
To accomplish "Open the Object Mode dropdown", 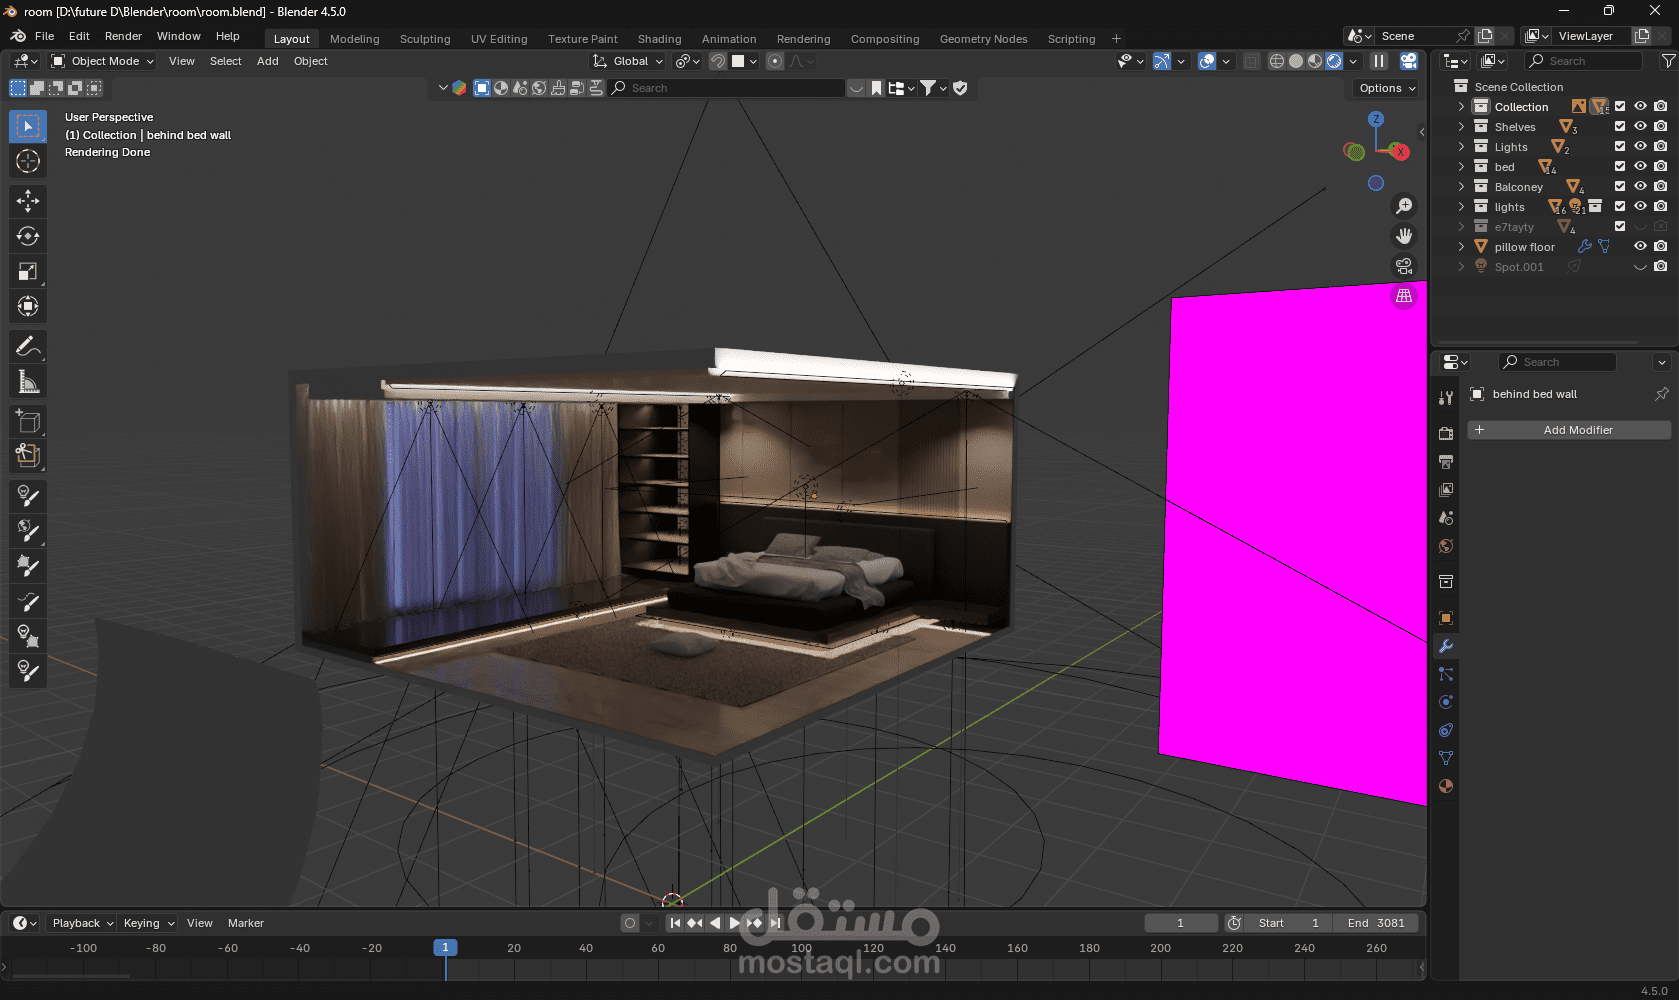I will pos(103,61).
